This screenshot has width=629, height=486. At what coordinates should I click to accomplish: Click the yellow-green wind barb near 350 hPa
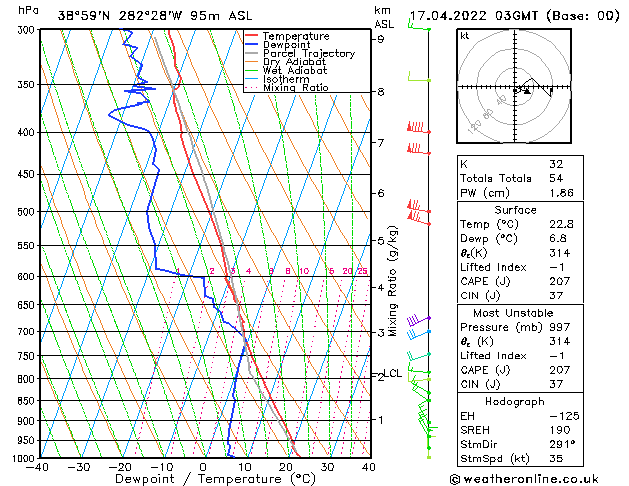click(418, 79)
